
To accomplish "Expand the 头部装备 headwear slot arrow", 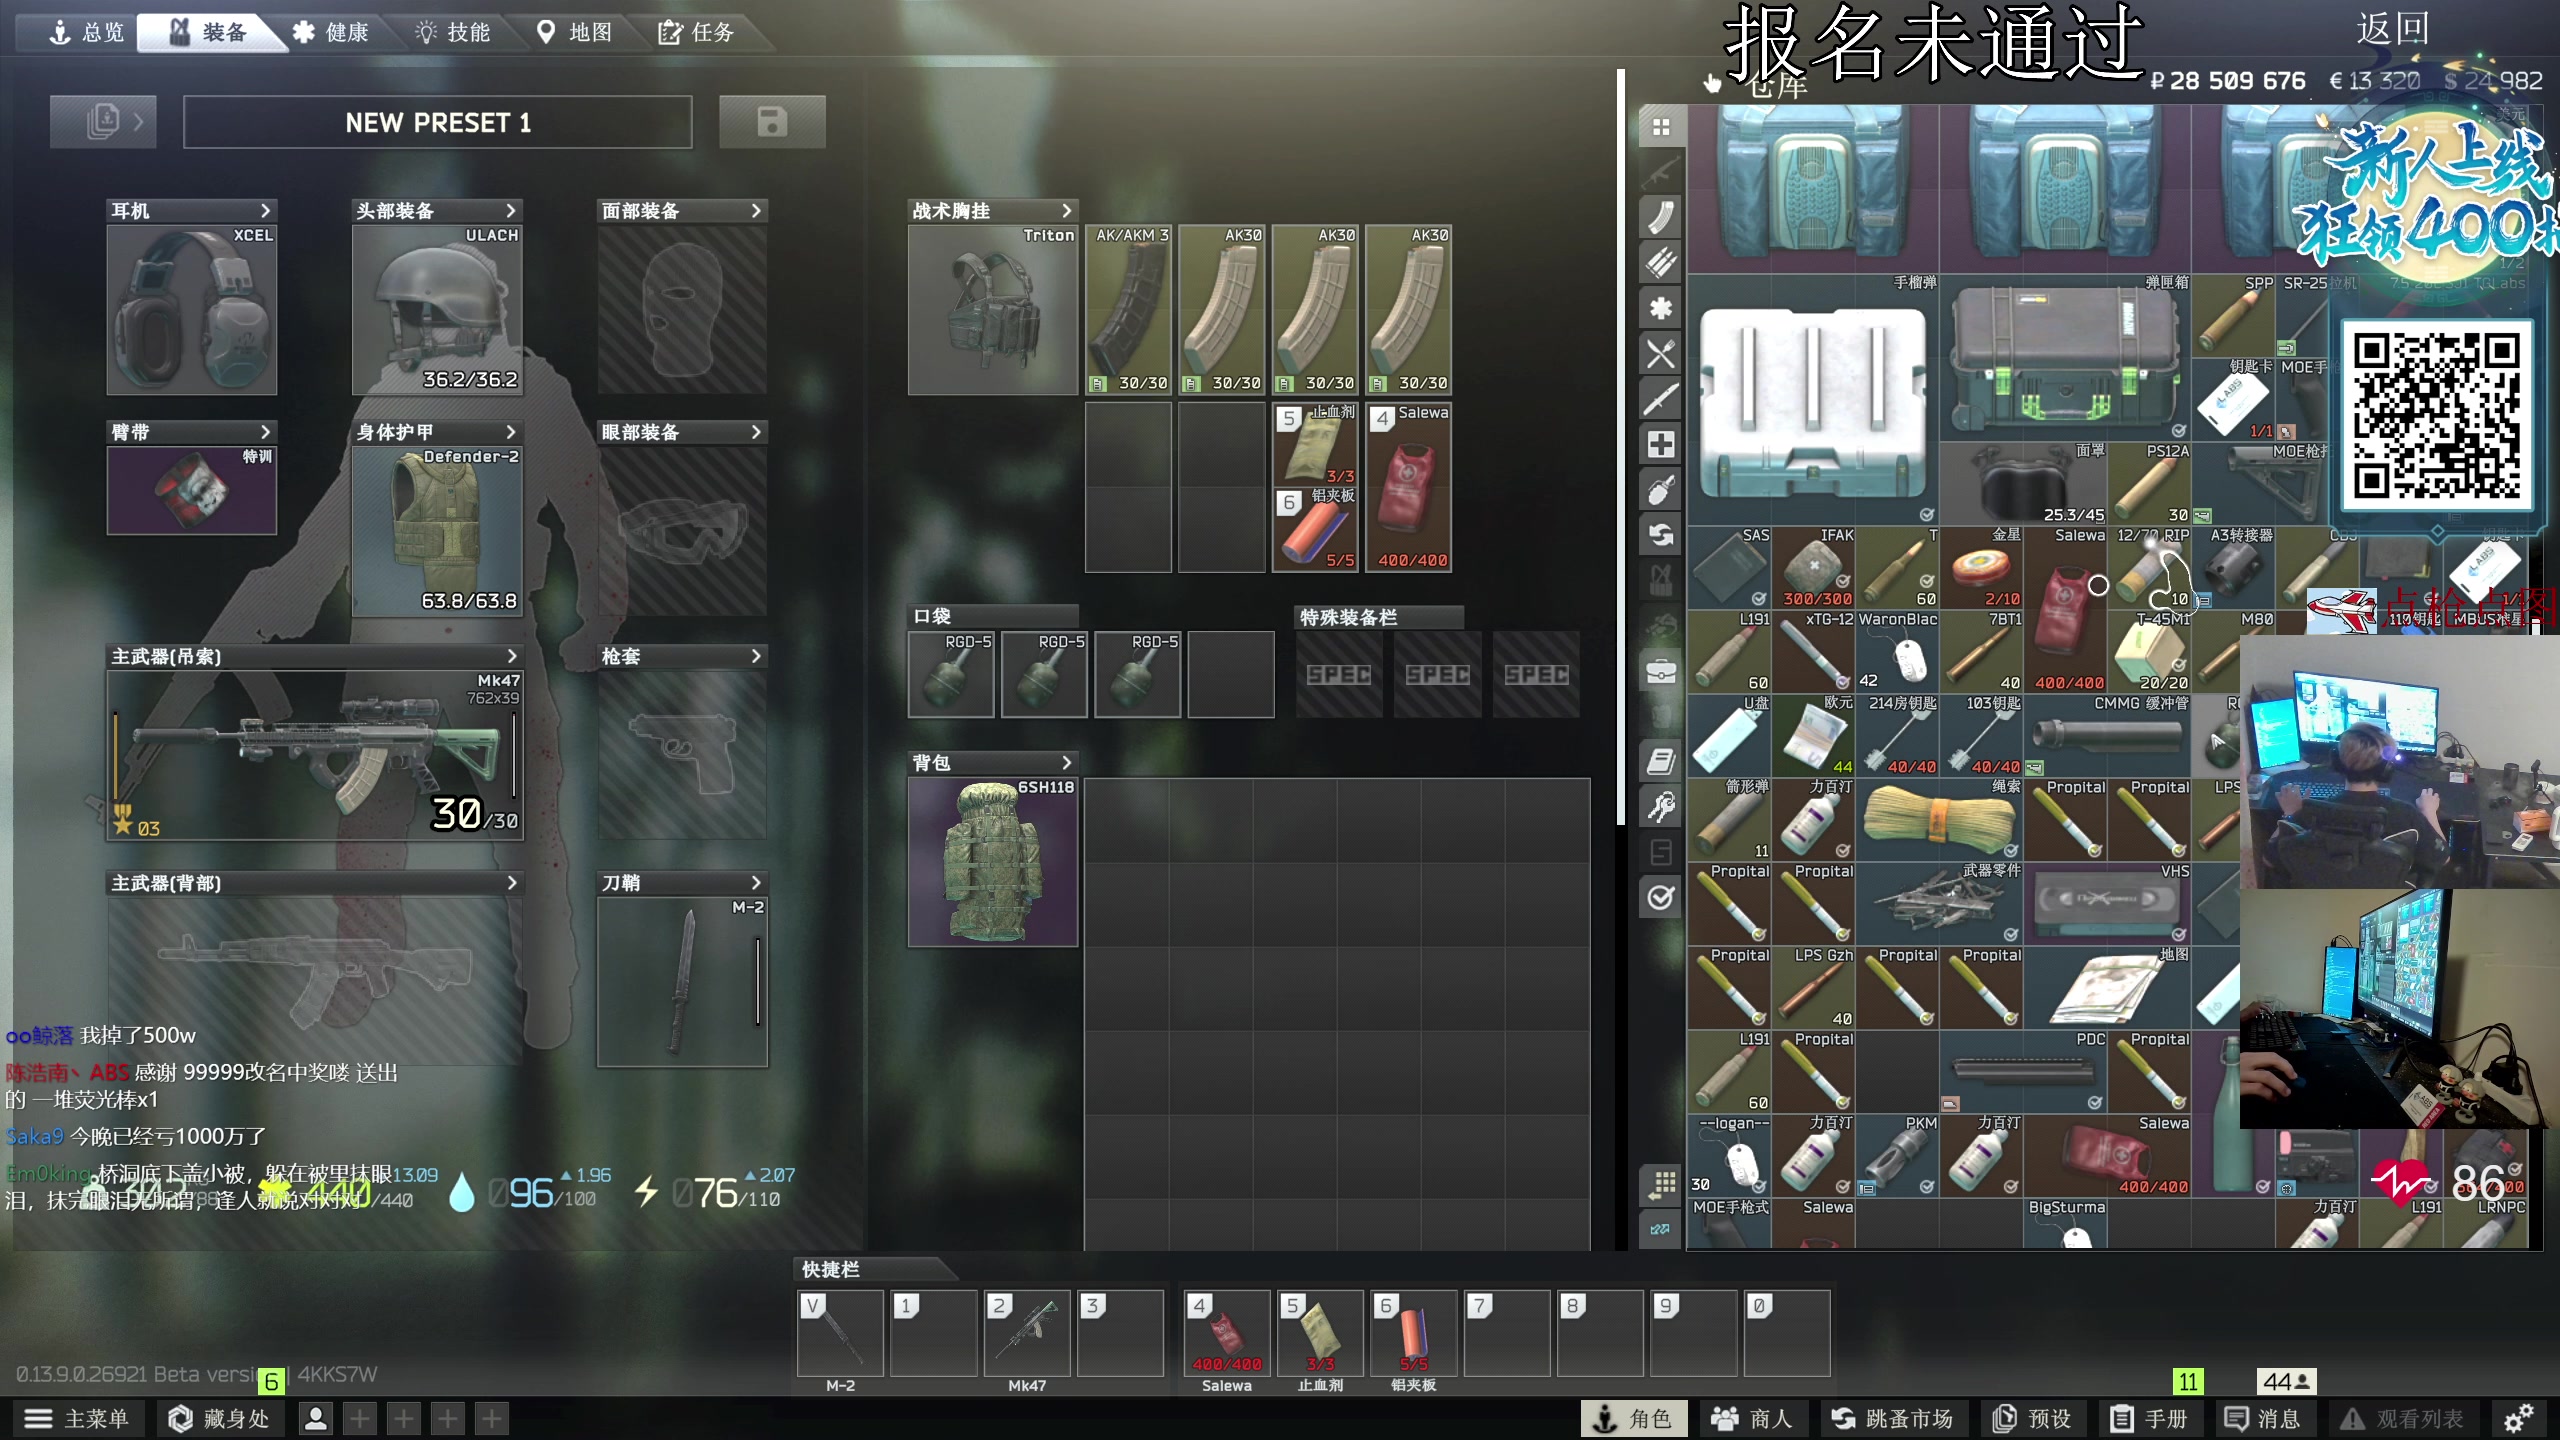I will pos(510,210).
